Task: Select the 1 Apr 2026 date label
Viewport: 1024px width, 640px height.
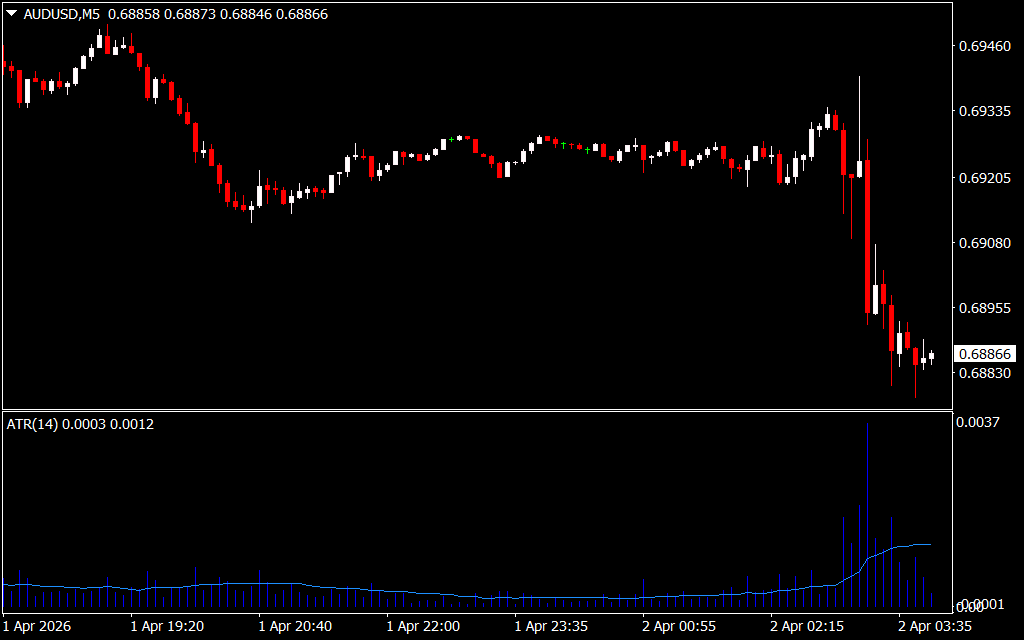Action: 39,626
